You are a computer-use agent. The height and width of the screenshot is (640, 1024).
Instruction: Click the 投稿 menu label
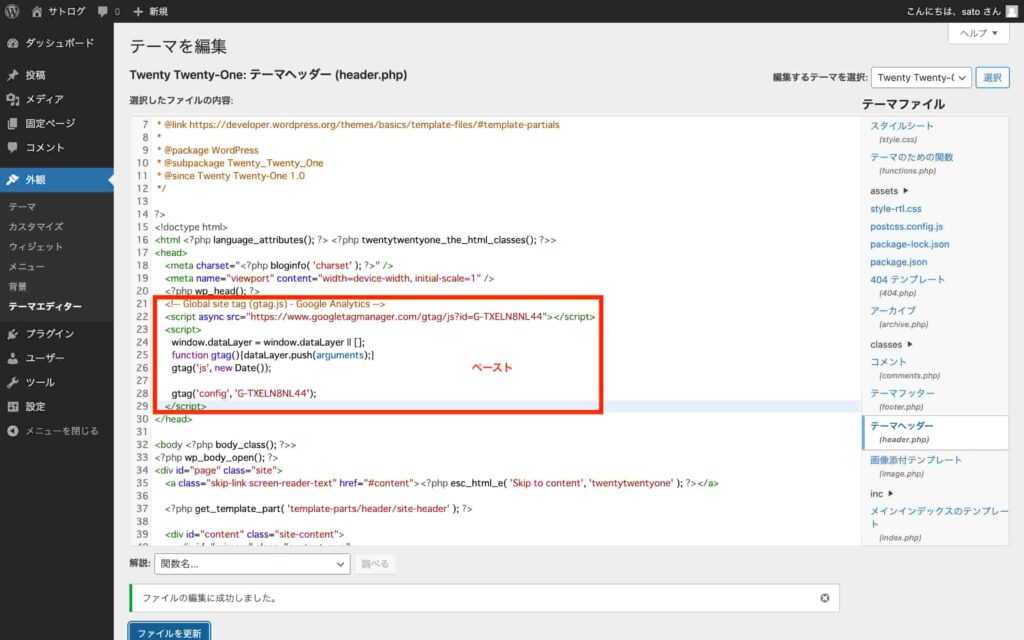35,75
